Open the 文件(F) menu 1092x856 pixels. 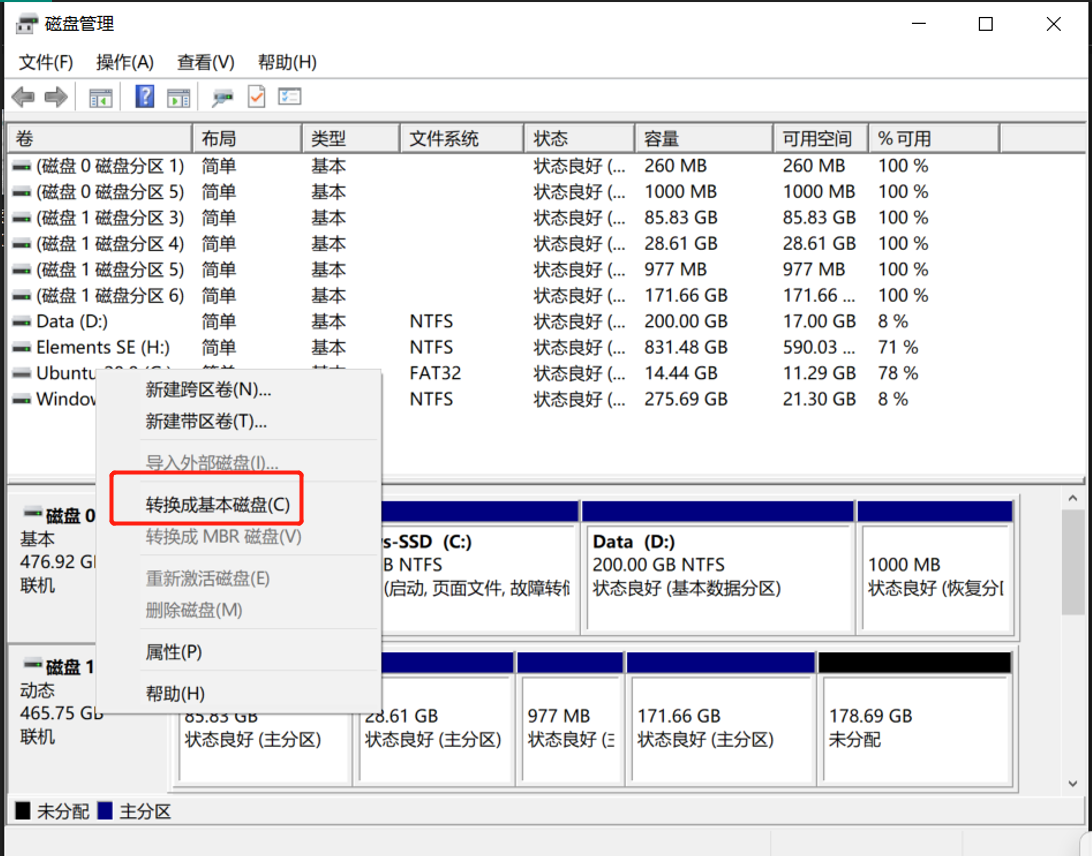point(46,63)
